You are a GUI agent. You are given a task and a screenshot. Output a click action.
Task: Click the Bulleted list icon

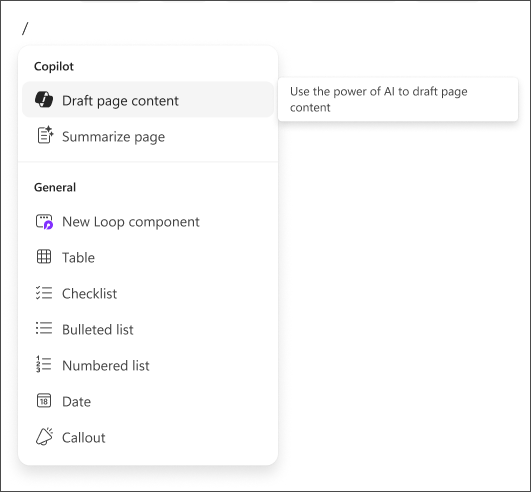coord(44,328)
